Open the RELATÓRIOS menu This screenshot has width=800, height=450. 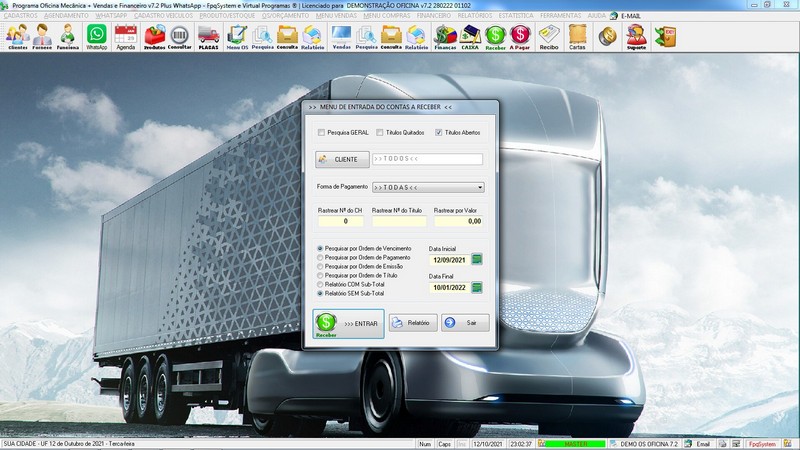click(474, 16)
